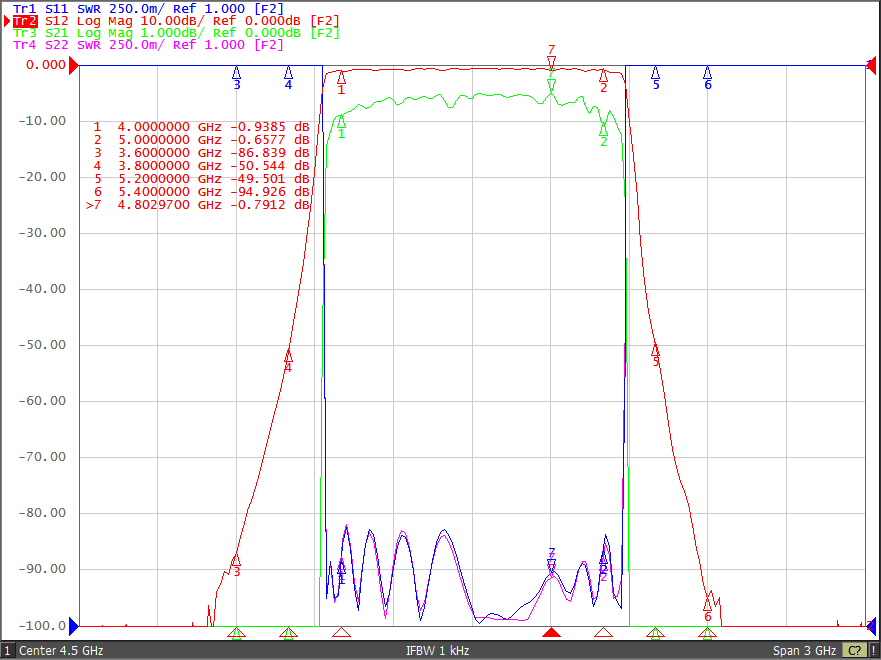Activate the Tr3 S21 Log Mag trace

click(176, 33)
